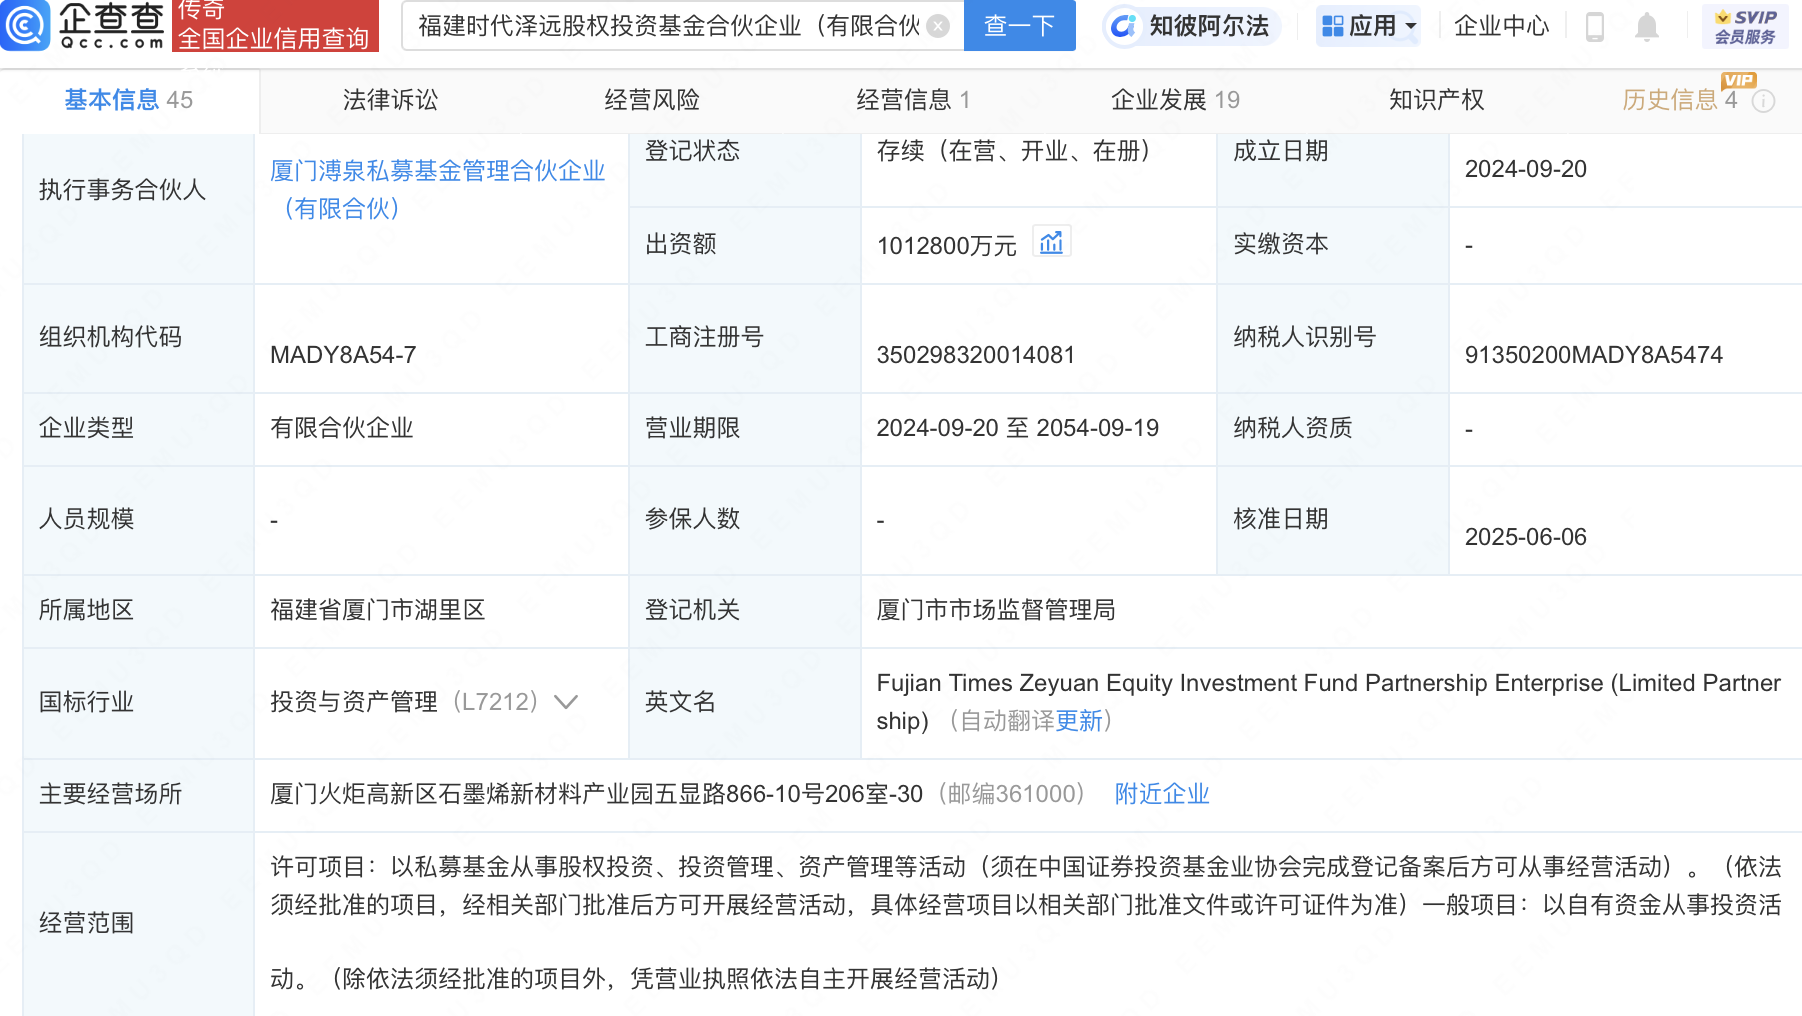Open the capital contribution trend chart icon

[1051, 241]
